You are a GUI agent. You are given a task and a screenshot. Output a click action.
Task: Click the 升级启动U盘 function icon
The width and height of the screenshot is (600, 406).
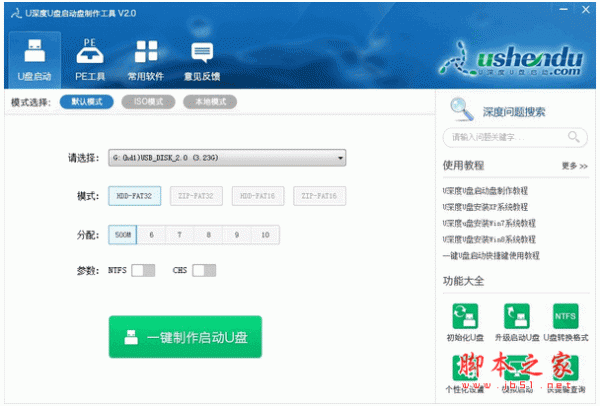[517, 316]
